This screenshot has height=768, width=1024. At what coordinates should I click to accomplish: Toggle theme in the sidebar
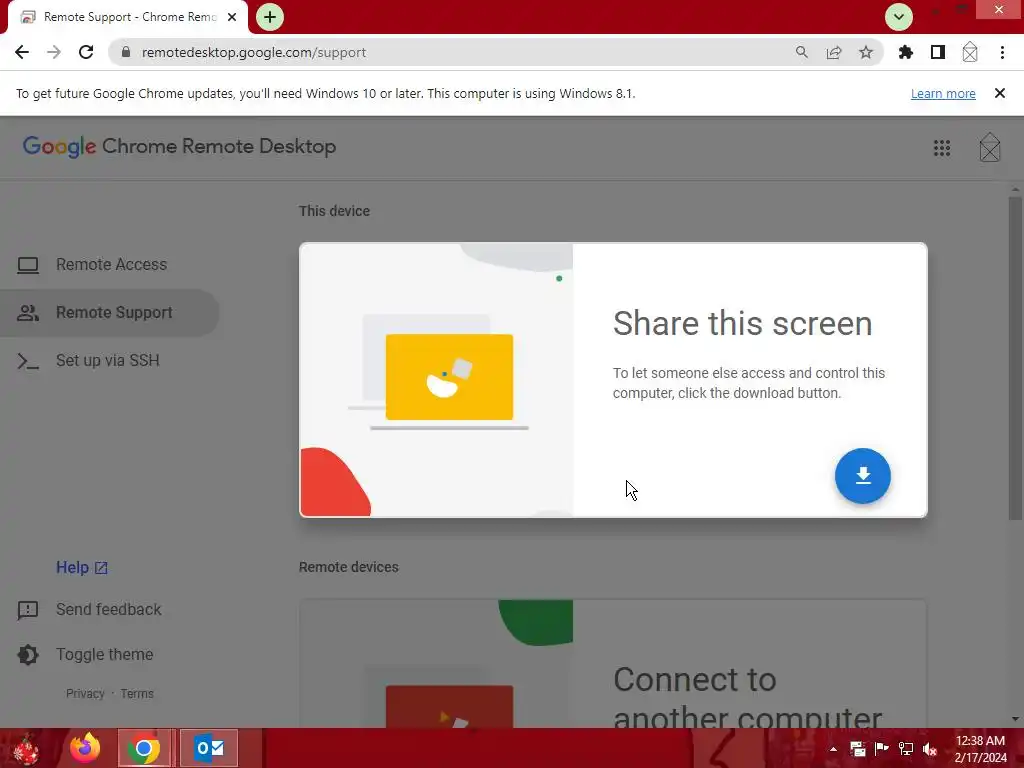tap(104, 654)
